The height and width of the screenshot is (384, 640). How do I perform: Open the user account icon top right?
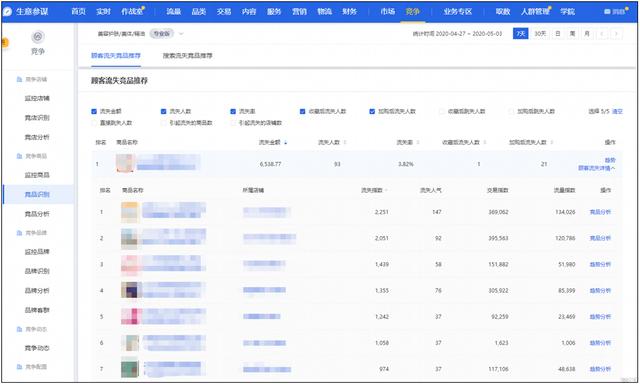click(607, 11)
